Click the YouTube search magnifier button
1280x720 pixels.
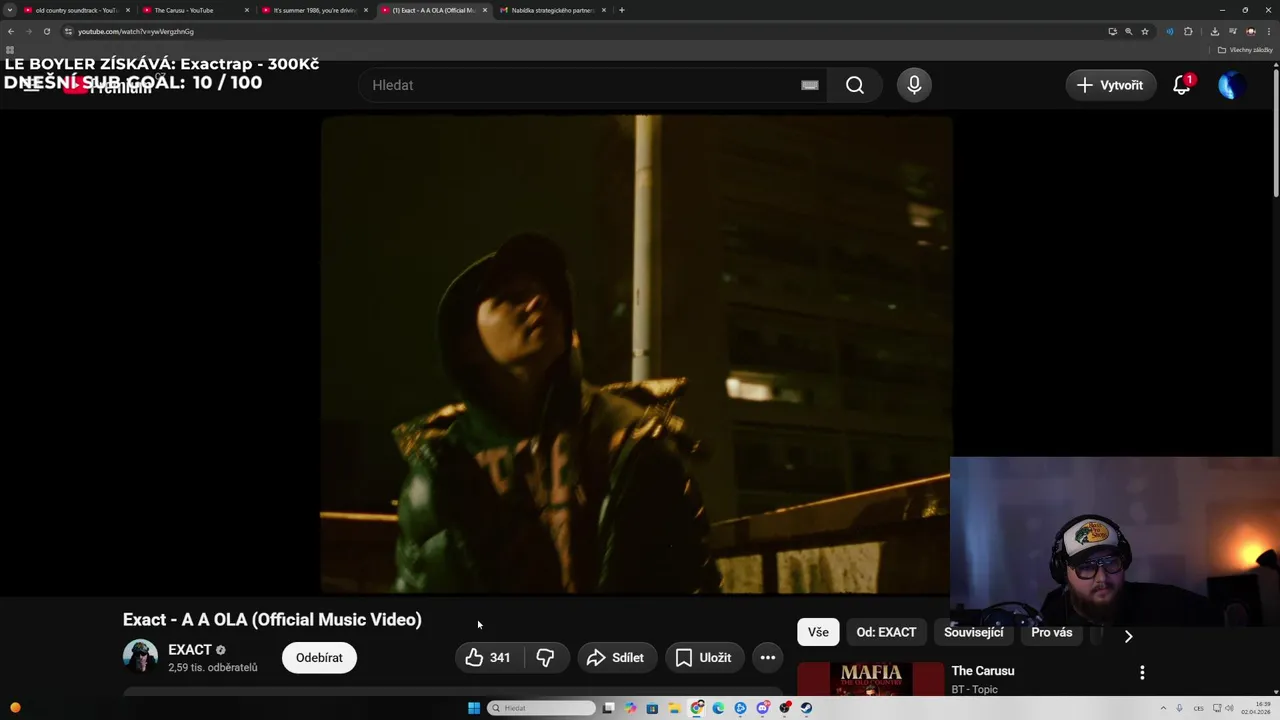click(855, 85)
